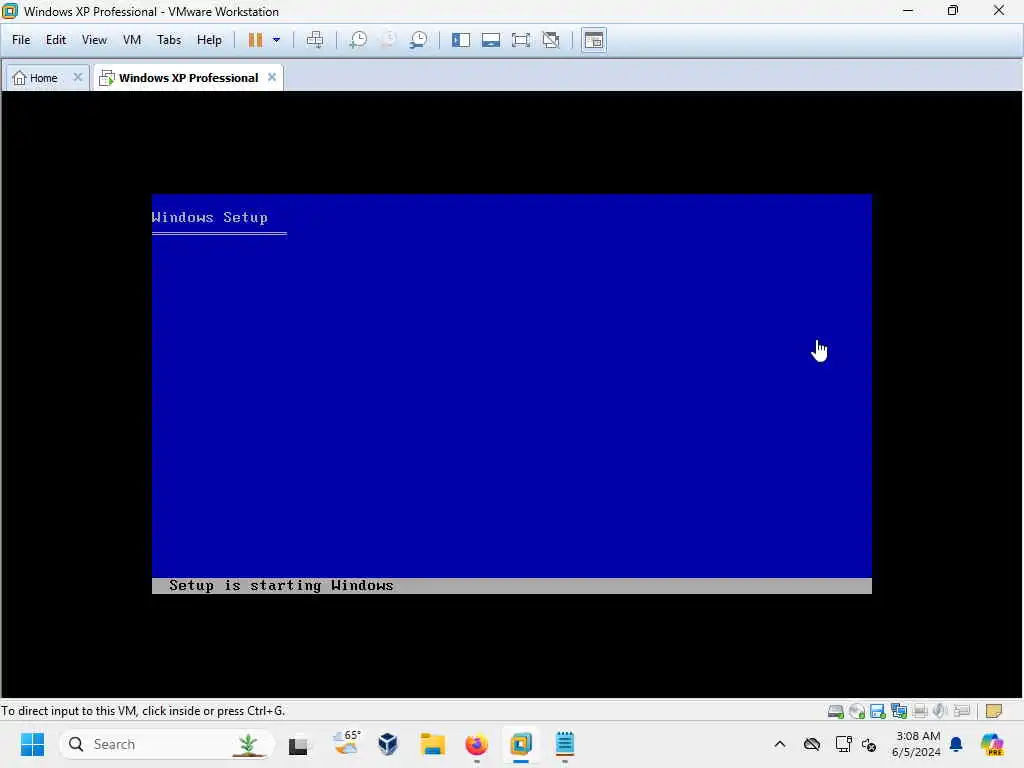
Task: Close the Windows XP Professional tab
Action: [272, 77]
